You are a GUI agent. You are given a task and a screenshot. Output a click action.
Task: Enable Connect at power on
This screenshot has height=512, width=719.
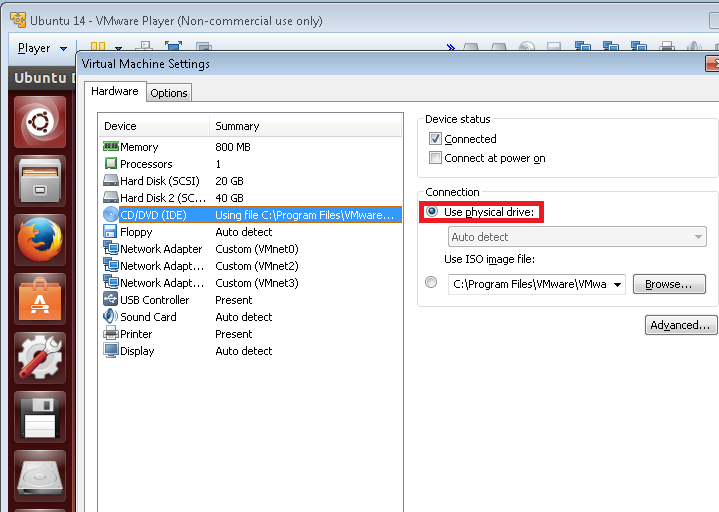pos(435,158)
